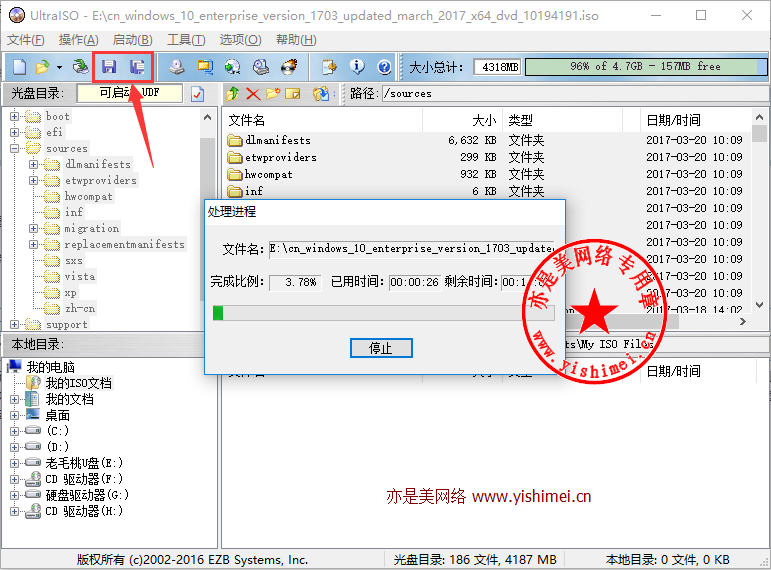Viewport: 771px width, 570px height.
Task: Click the 路径 /sources path field
Action: point(574,93)
